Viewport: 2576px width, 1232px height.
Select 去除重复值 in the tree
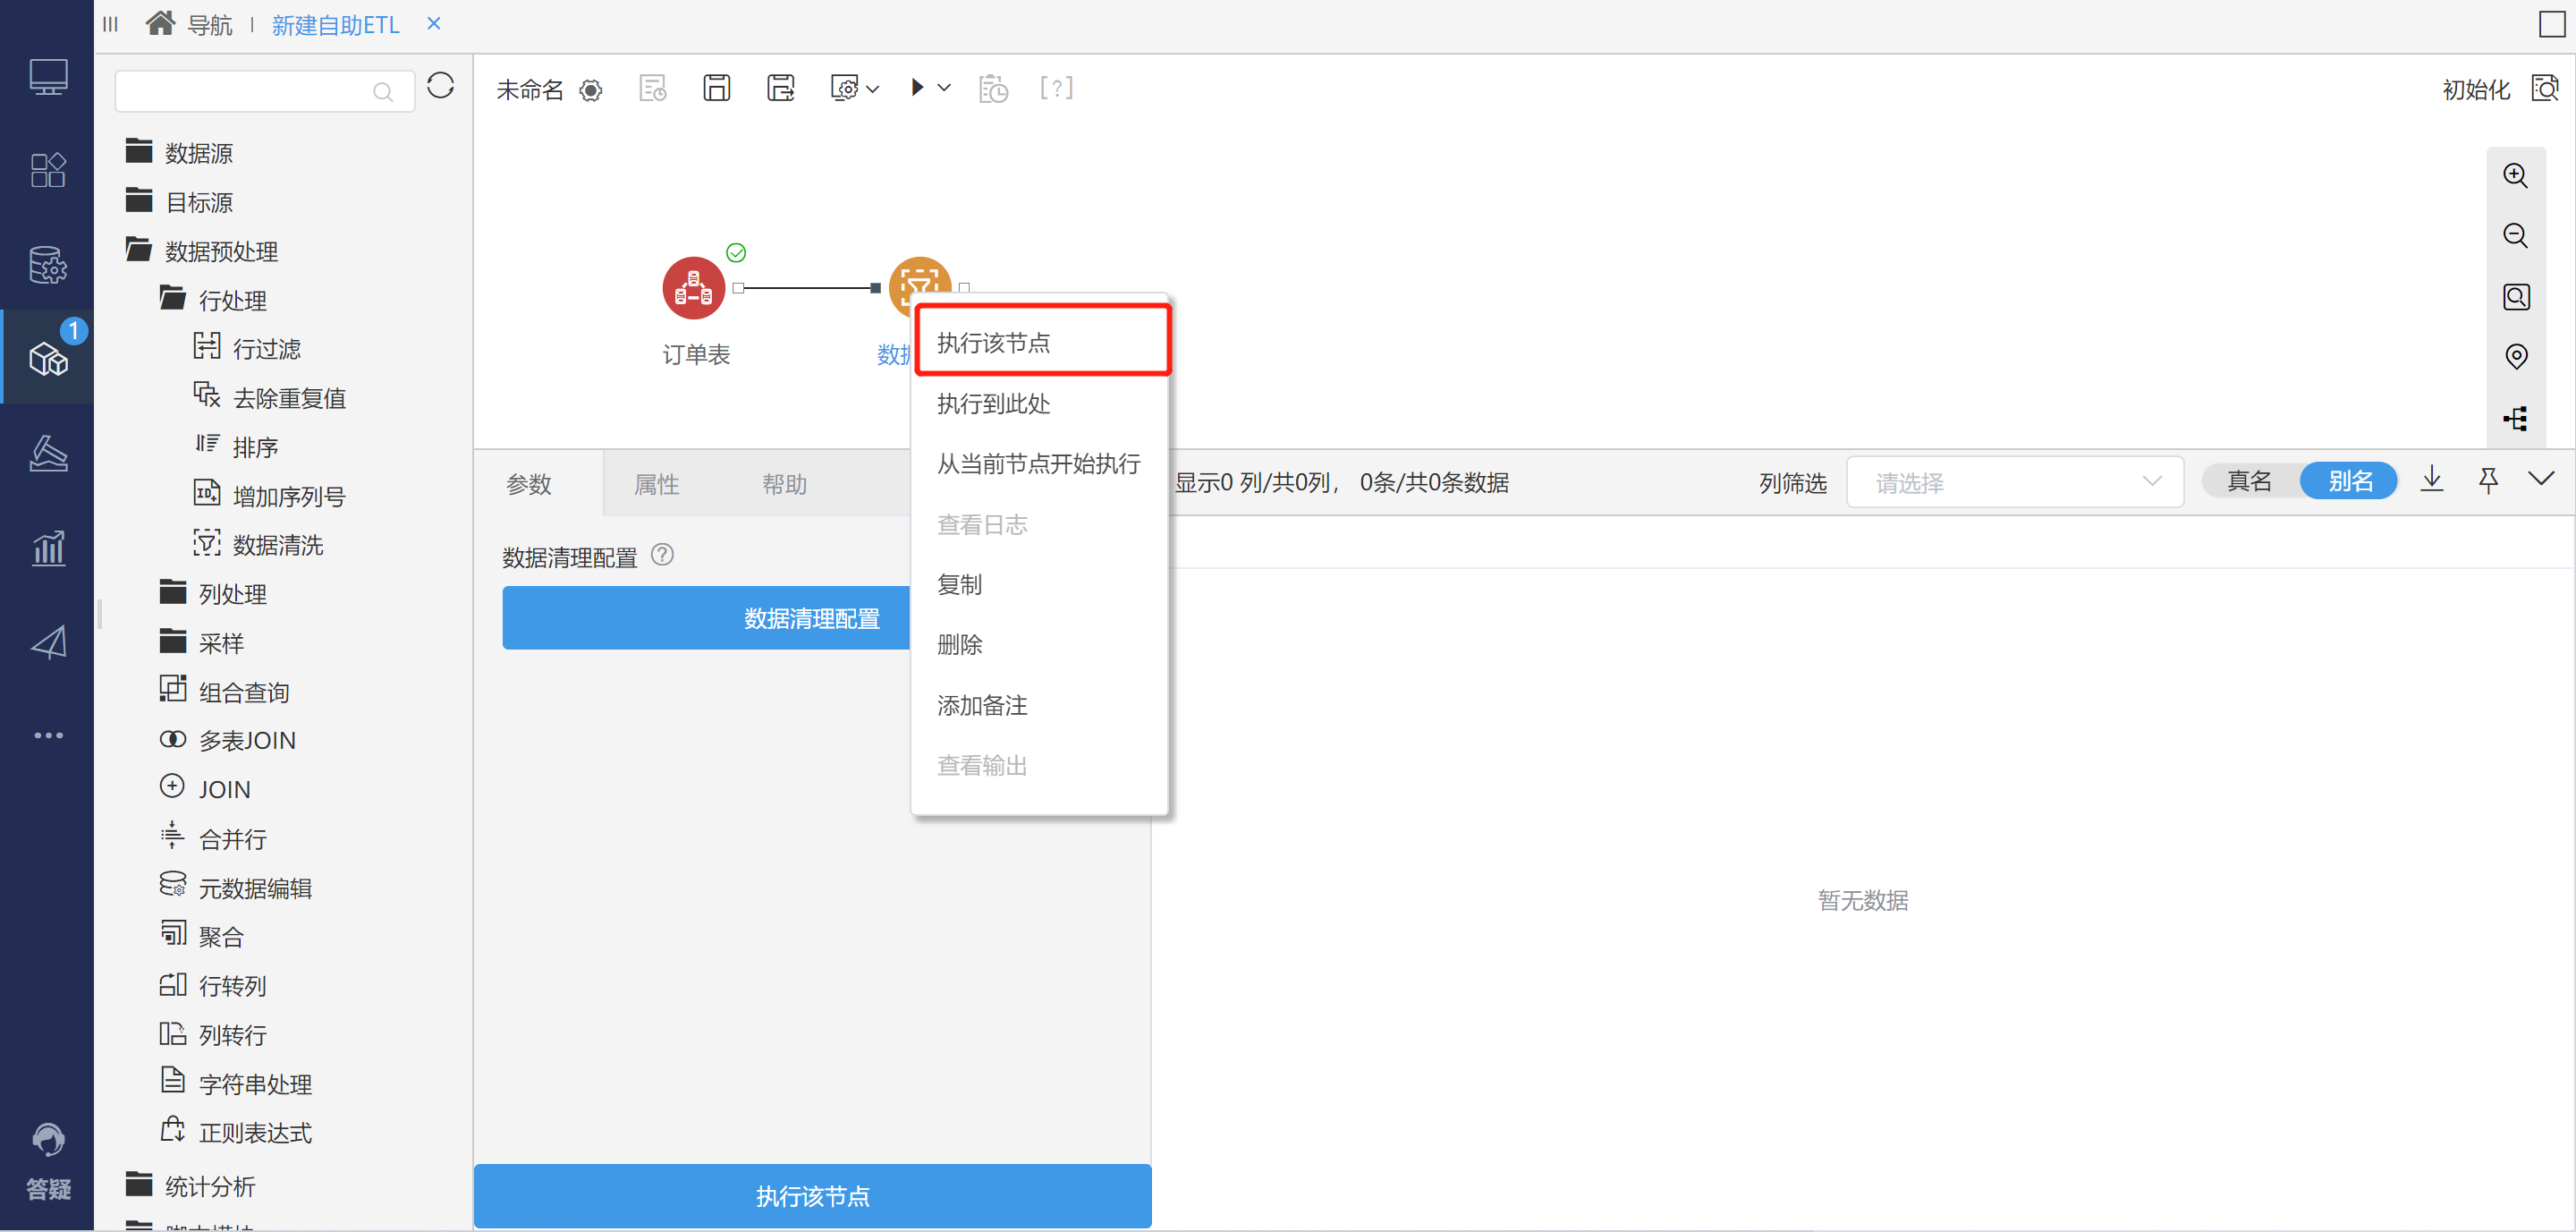point(270,397)
